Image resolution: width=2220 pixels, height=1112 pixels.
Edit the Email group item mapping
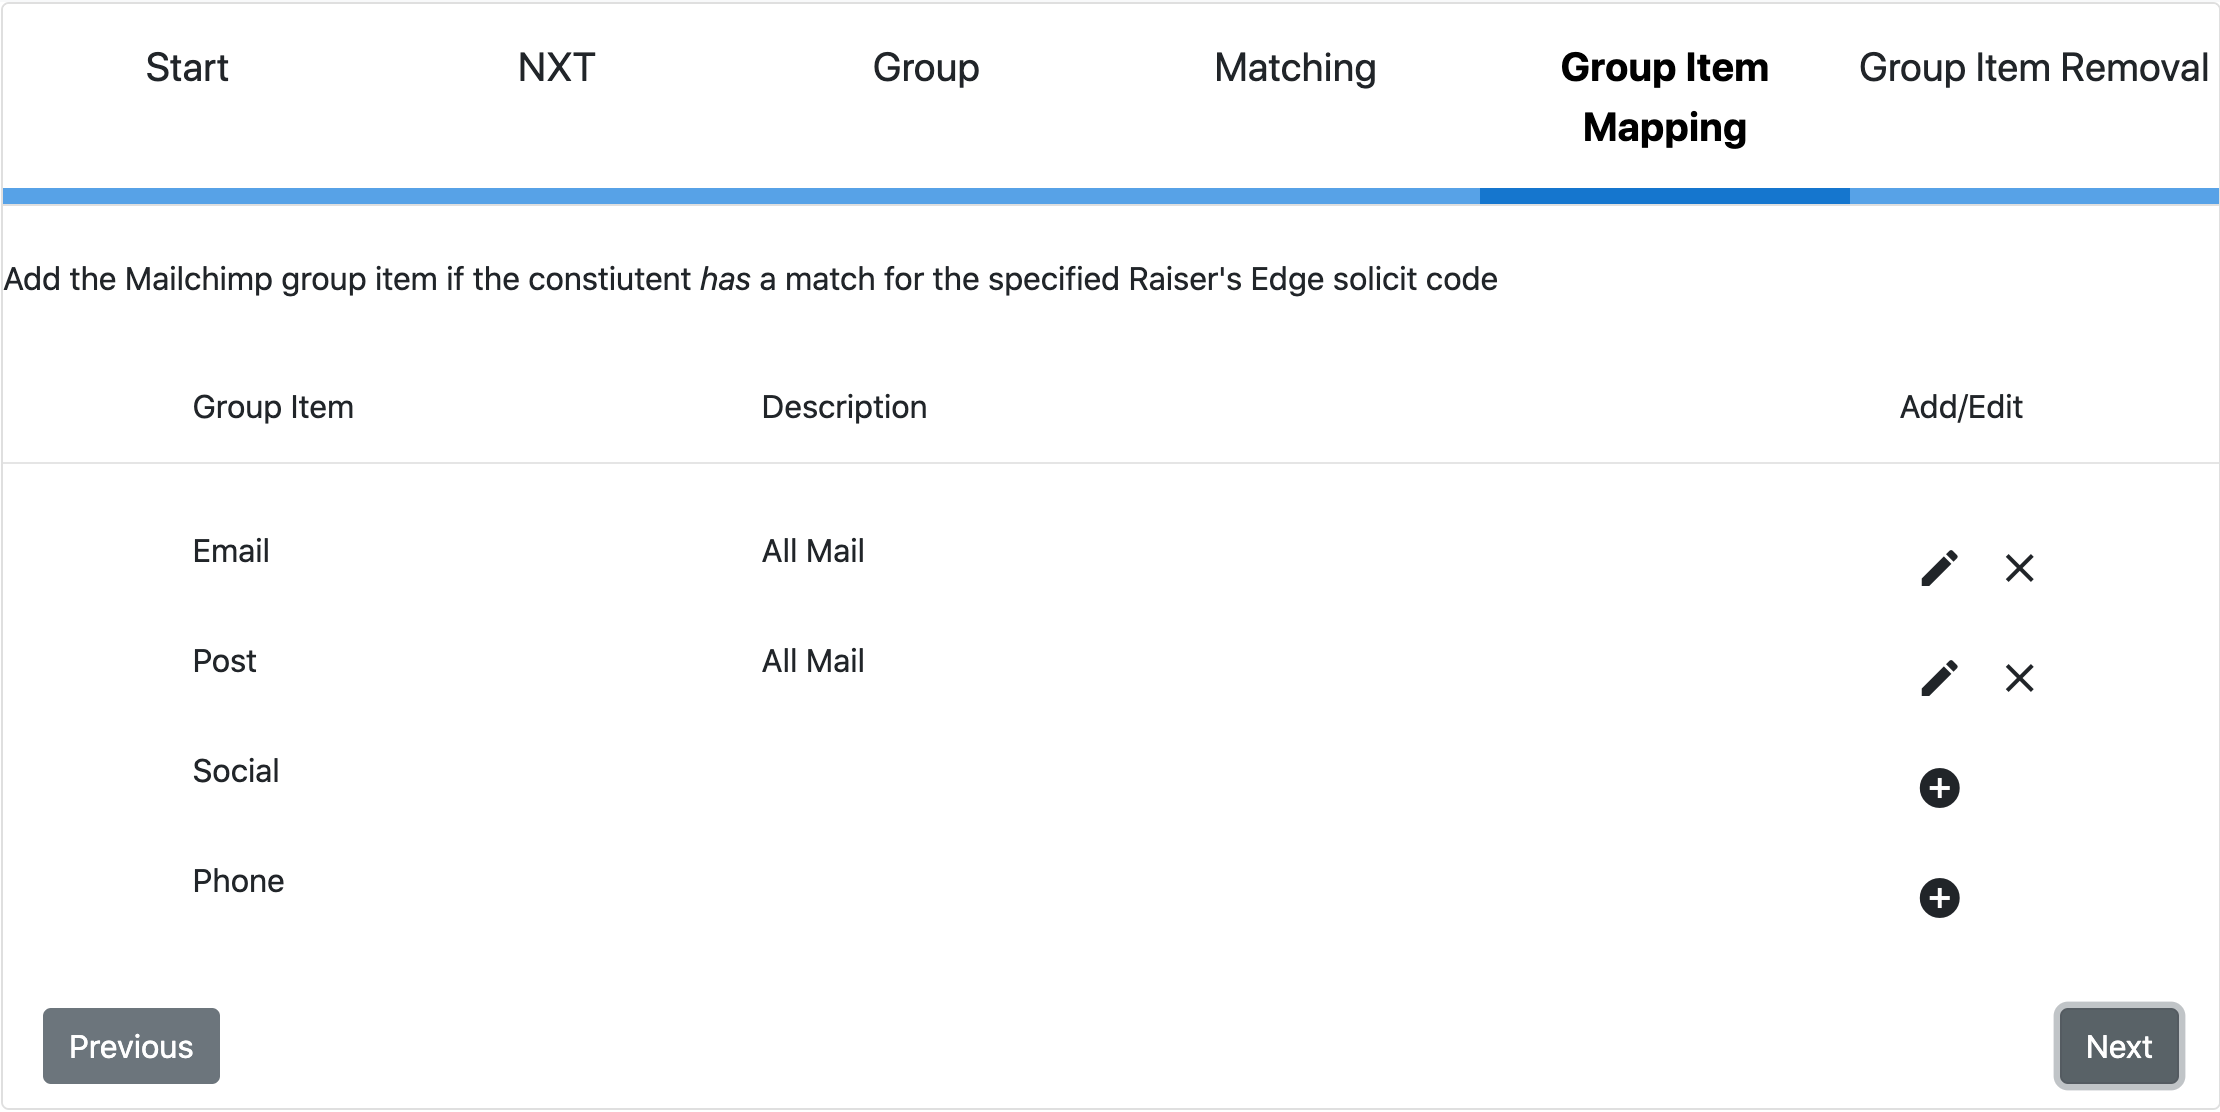[1939, 568]
